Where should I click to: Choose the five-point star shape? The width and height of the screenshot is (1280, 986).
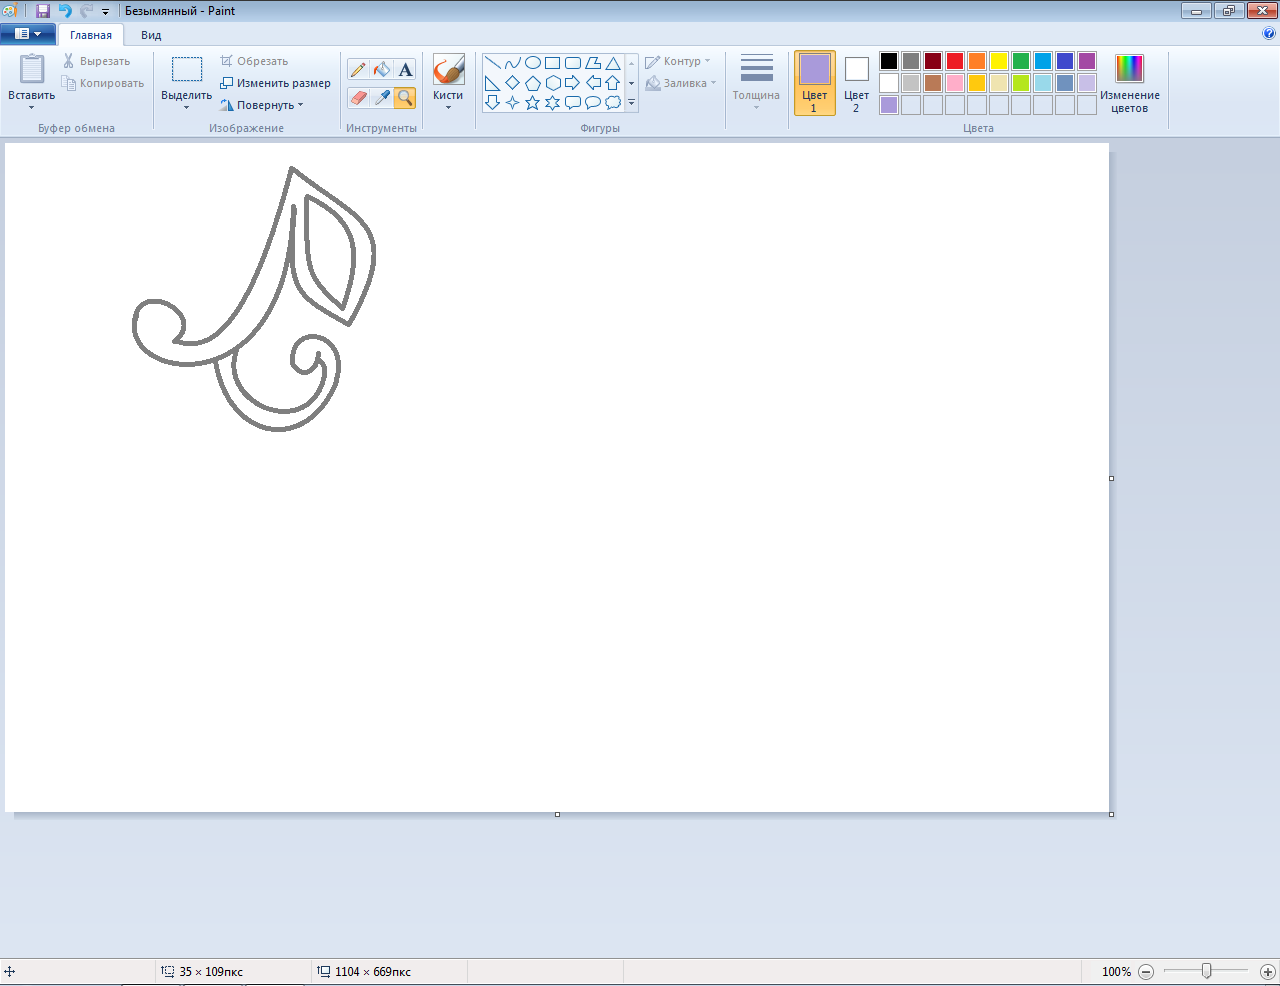[532, 103]
